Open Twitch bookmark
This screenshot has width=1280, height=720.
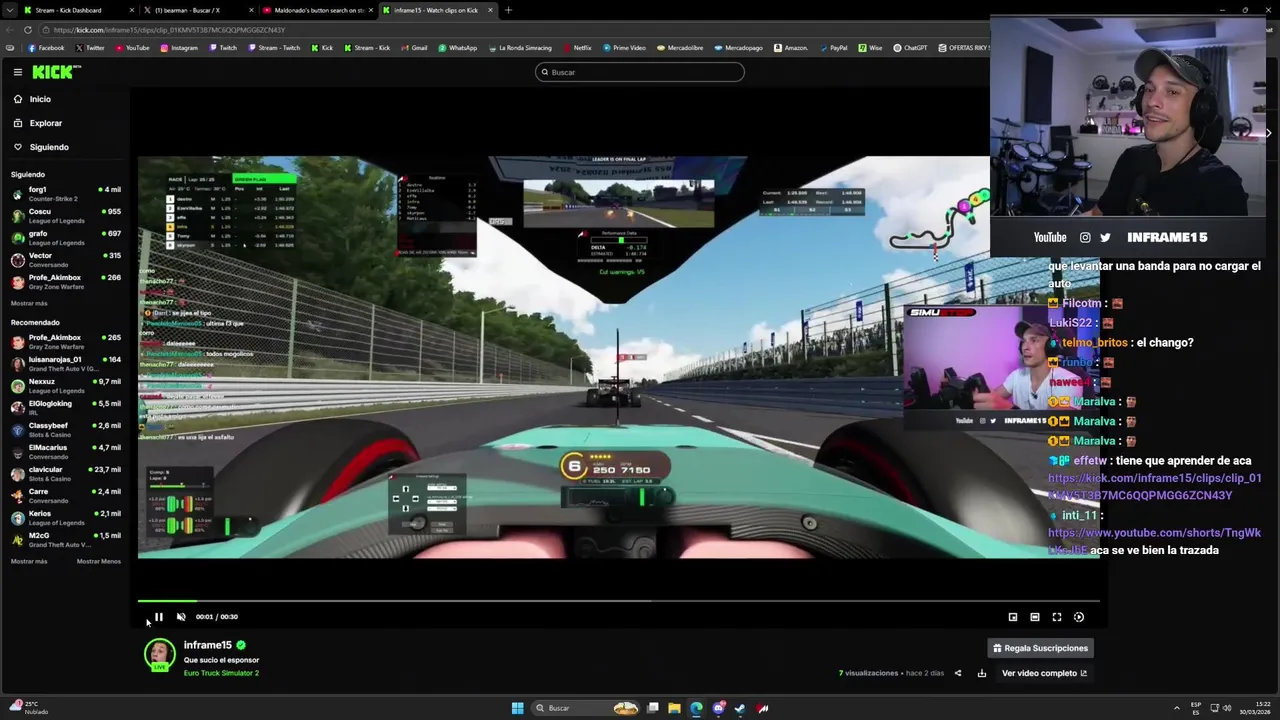(222, 48)
